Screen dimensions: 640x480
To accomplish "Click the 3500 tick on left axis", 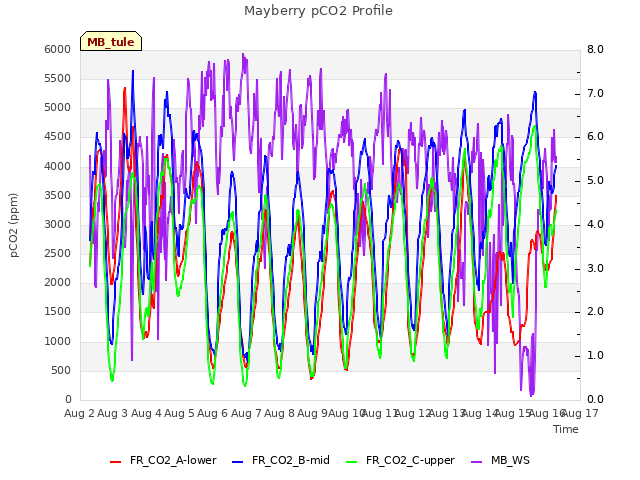I will tap(58, 195).
